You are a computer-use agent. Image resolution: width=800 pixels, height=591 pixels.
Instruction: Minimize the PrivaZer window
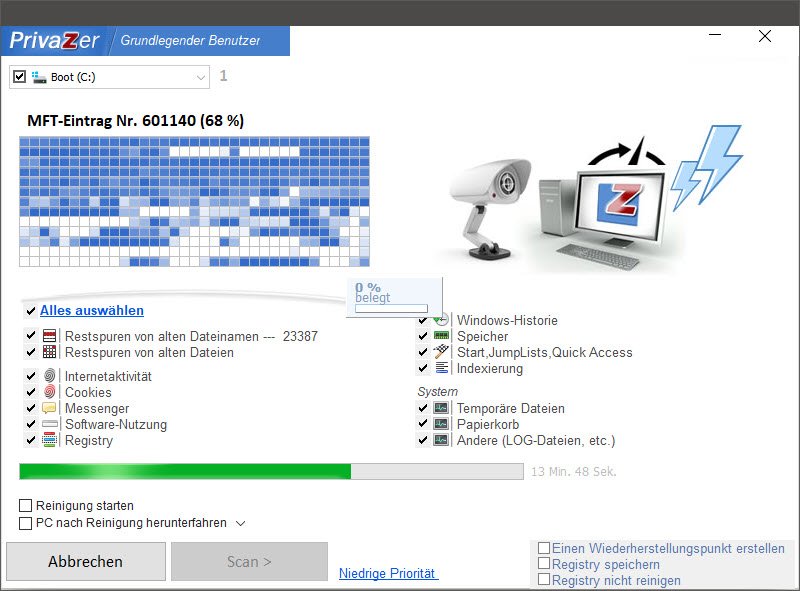[715, 35]
